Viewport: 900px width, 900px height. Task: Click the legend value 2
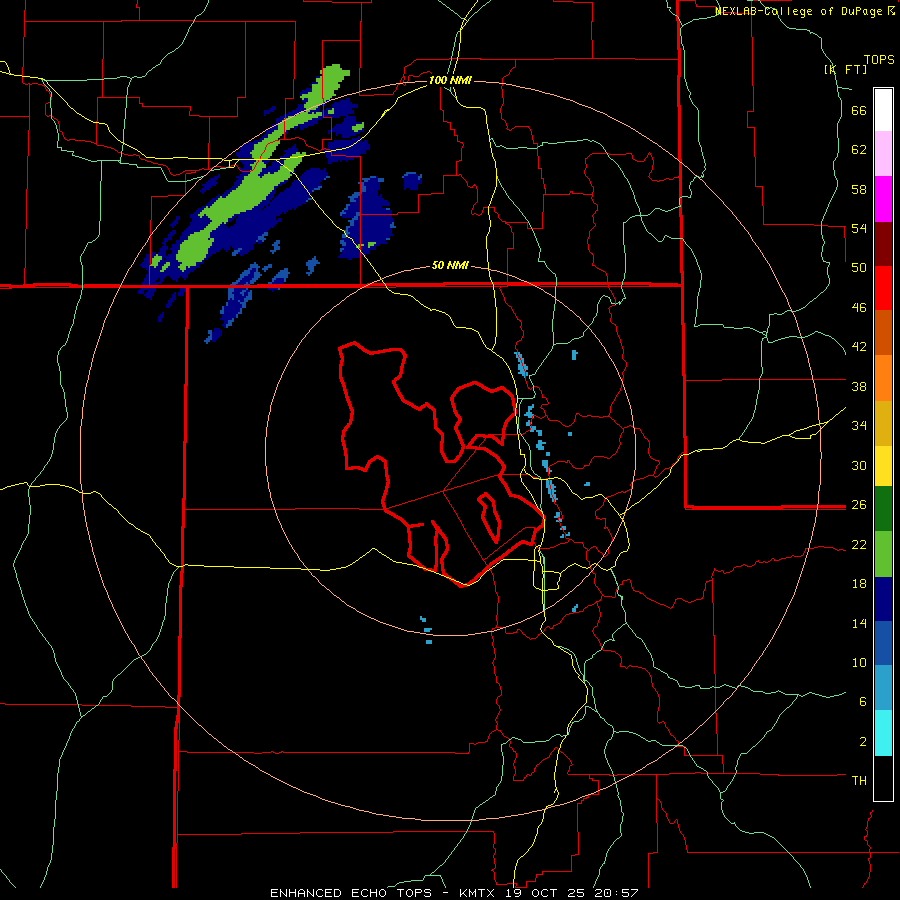pyautogui.click(x=862, y=741)
